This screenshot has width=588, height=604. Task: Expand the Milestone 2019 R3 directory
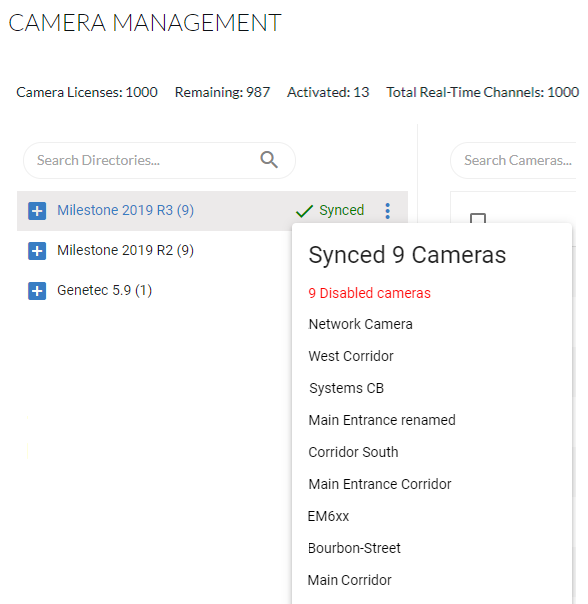click(x=37, y=211)
